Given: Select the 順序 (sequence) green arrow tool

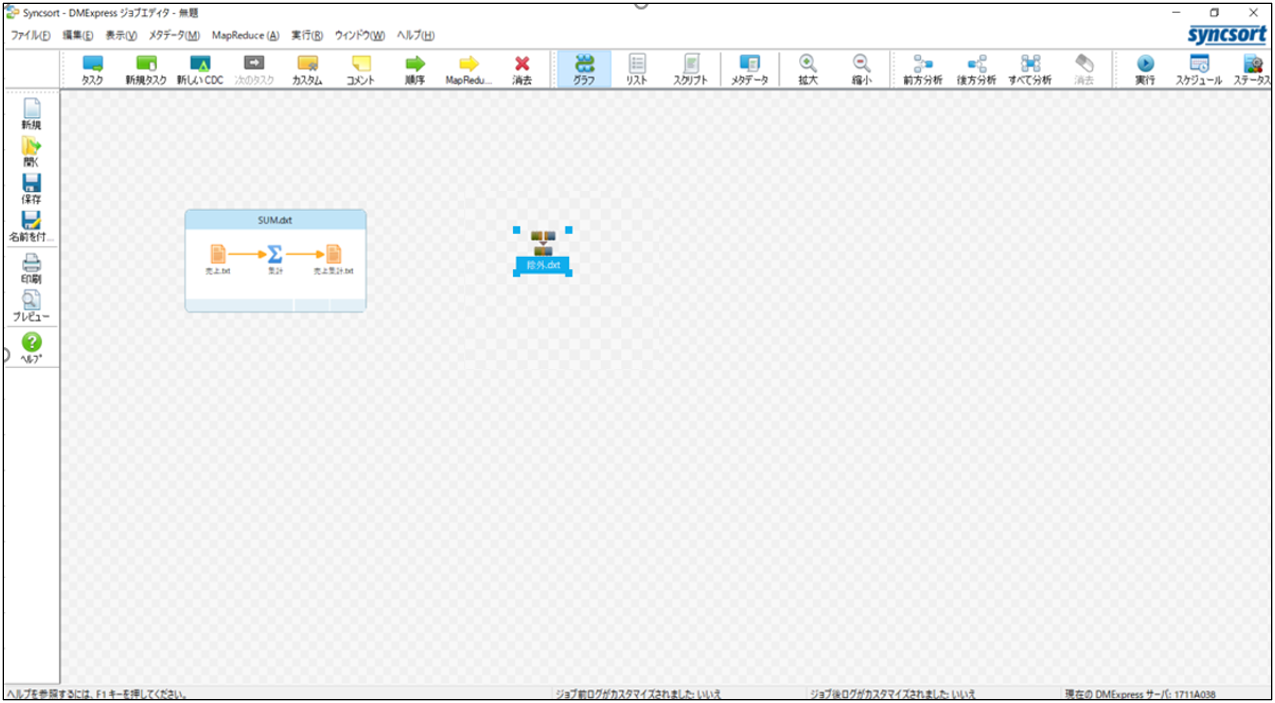Looking at the screenshot, I should [415, 69].
